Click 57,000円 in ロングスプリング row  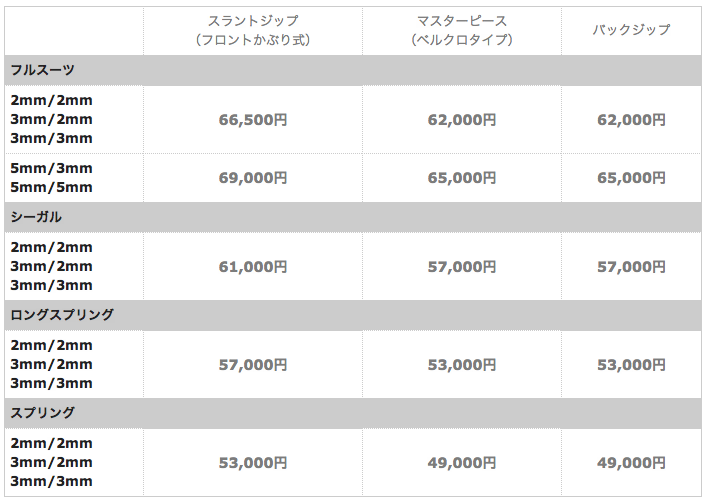click(253, 365)
